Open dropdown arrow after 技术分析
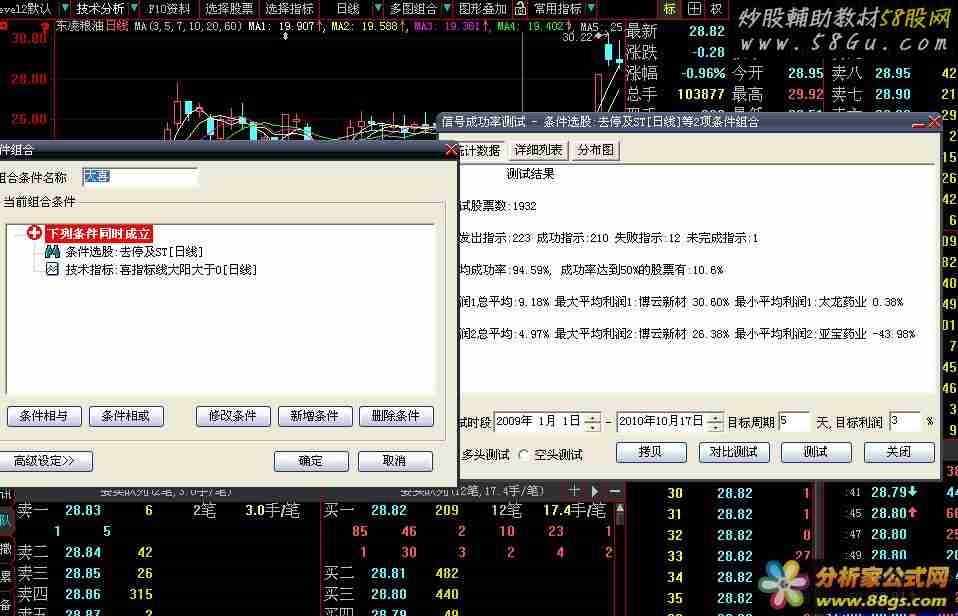The width and height of the screenshot is (958, 616). point(134,9)
